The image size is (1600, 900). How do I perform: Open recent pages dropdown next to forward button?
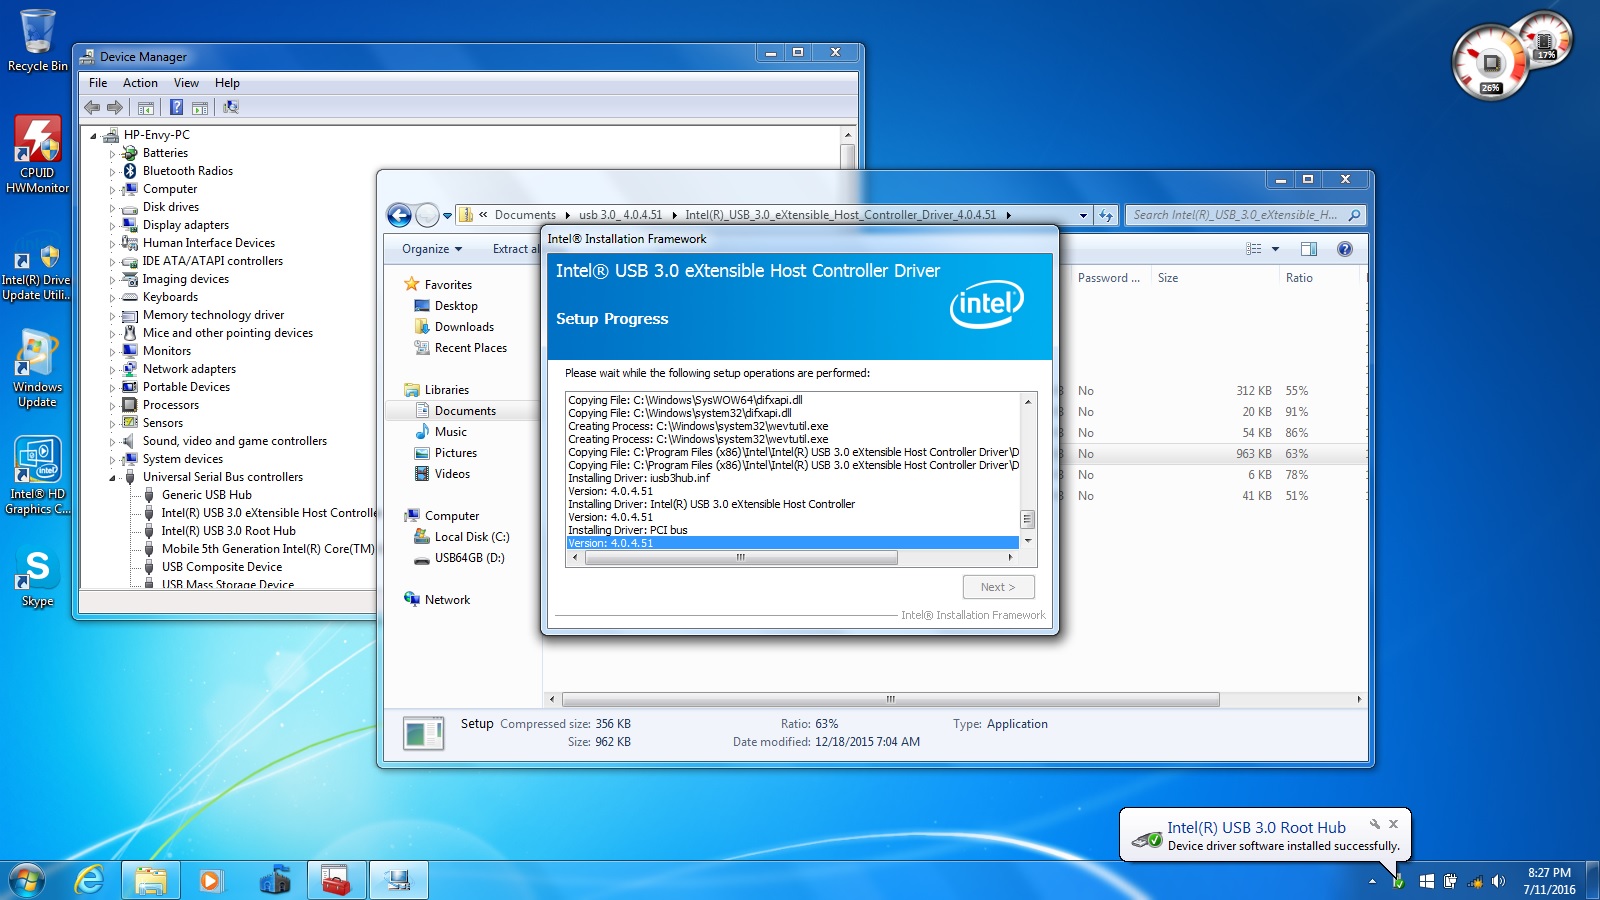(447, 216)
